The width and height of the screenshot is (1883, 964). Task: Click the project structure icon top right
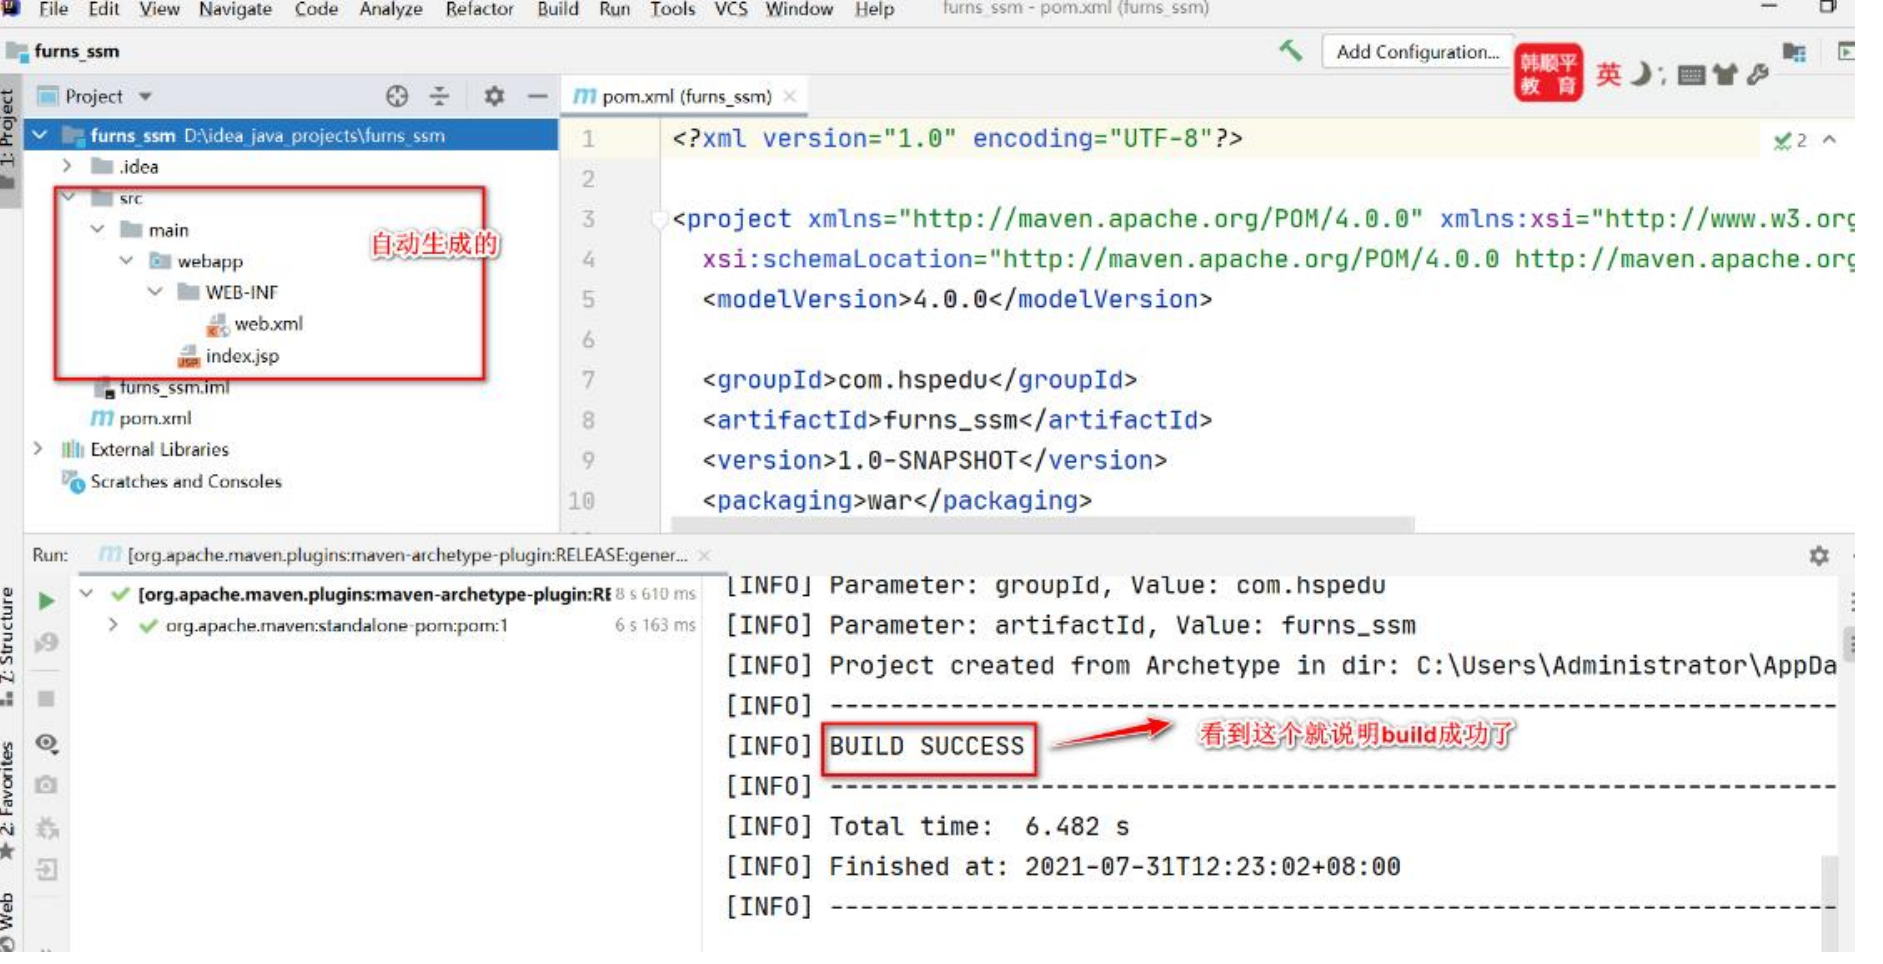coord(1794,52)
